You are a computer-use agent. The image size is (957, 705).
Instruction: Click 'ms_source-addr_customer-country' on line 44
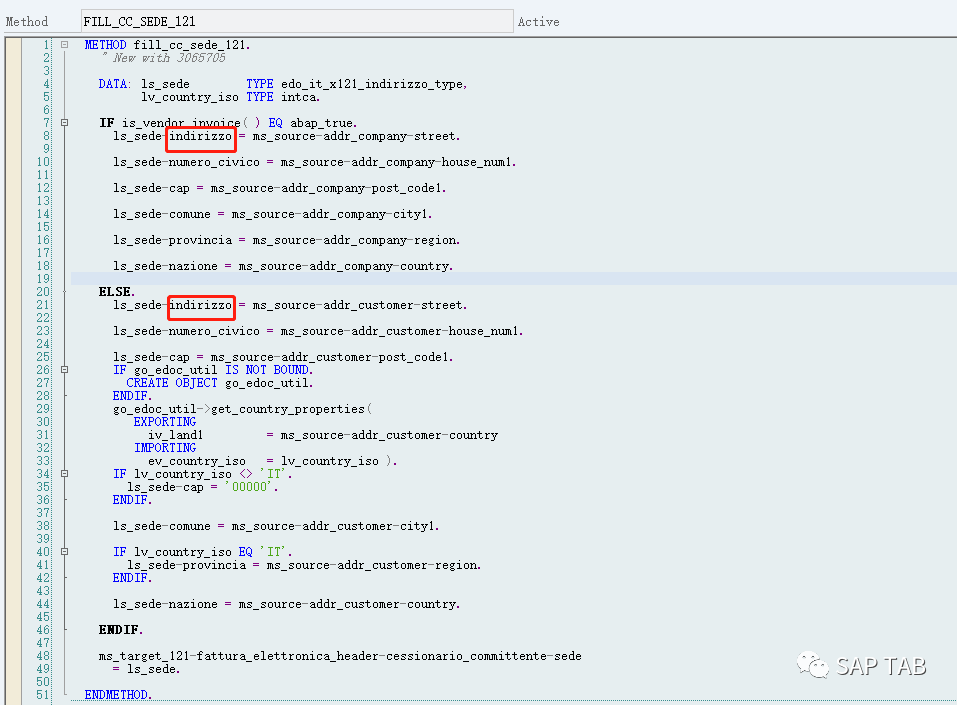pos(349,604)
